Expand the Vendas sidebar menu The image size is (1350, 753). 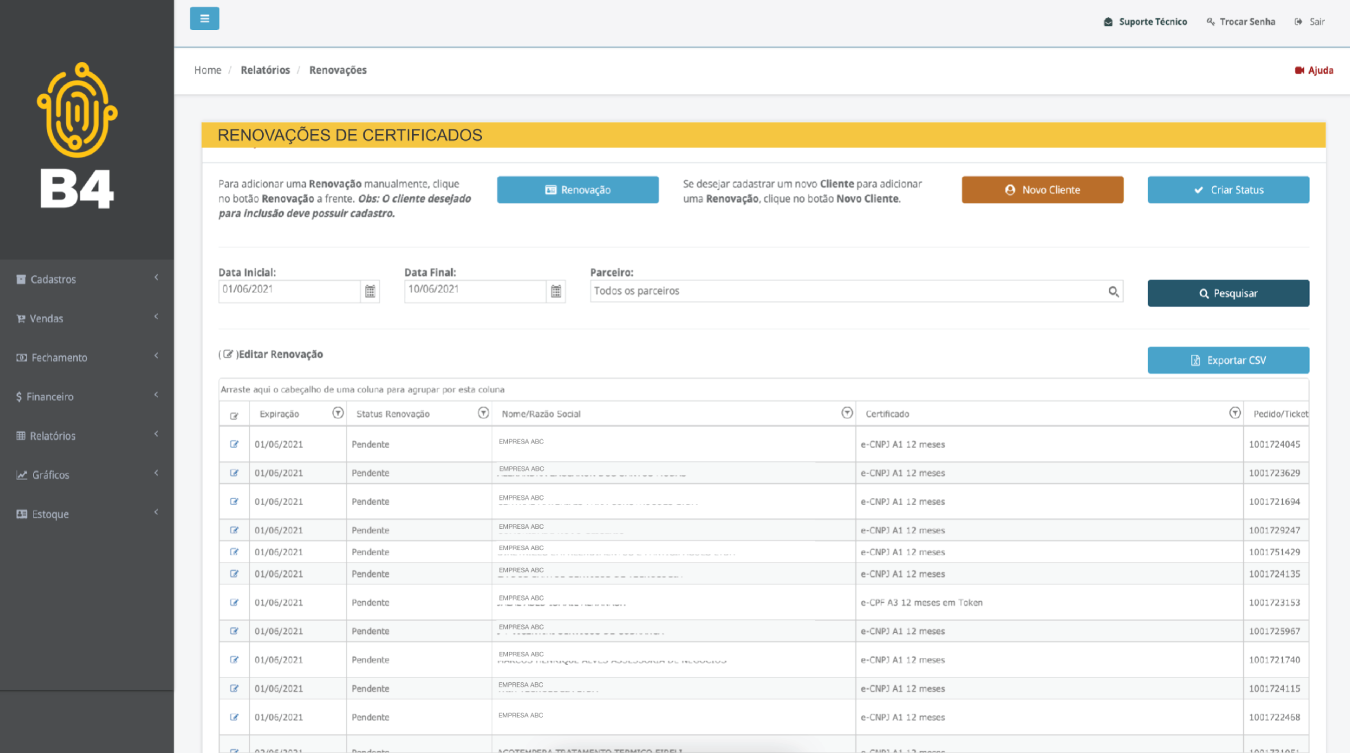tap(87, 318)
